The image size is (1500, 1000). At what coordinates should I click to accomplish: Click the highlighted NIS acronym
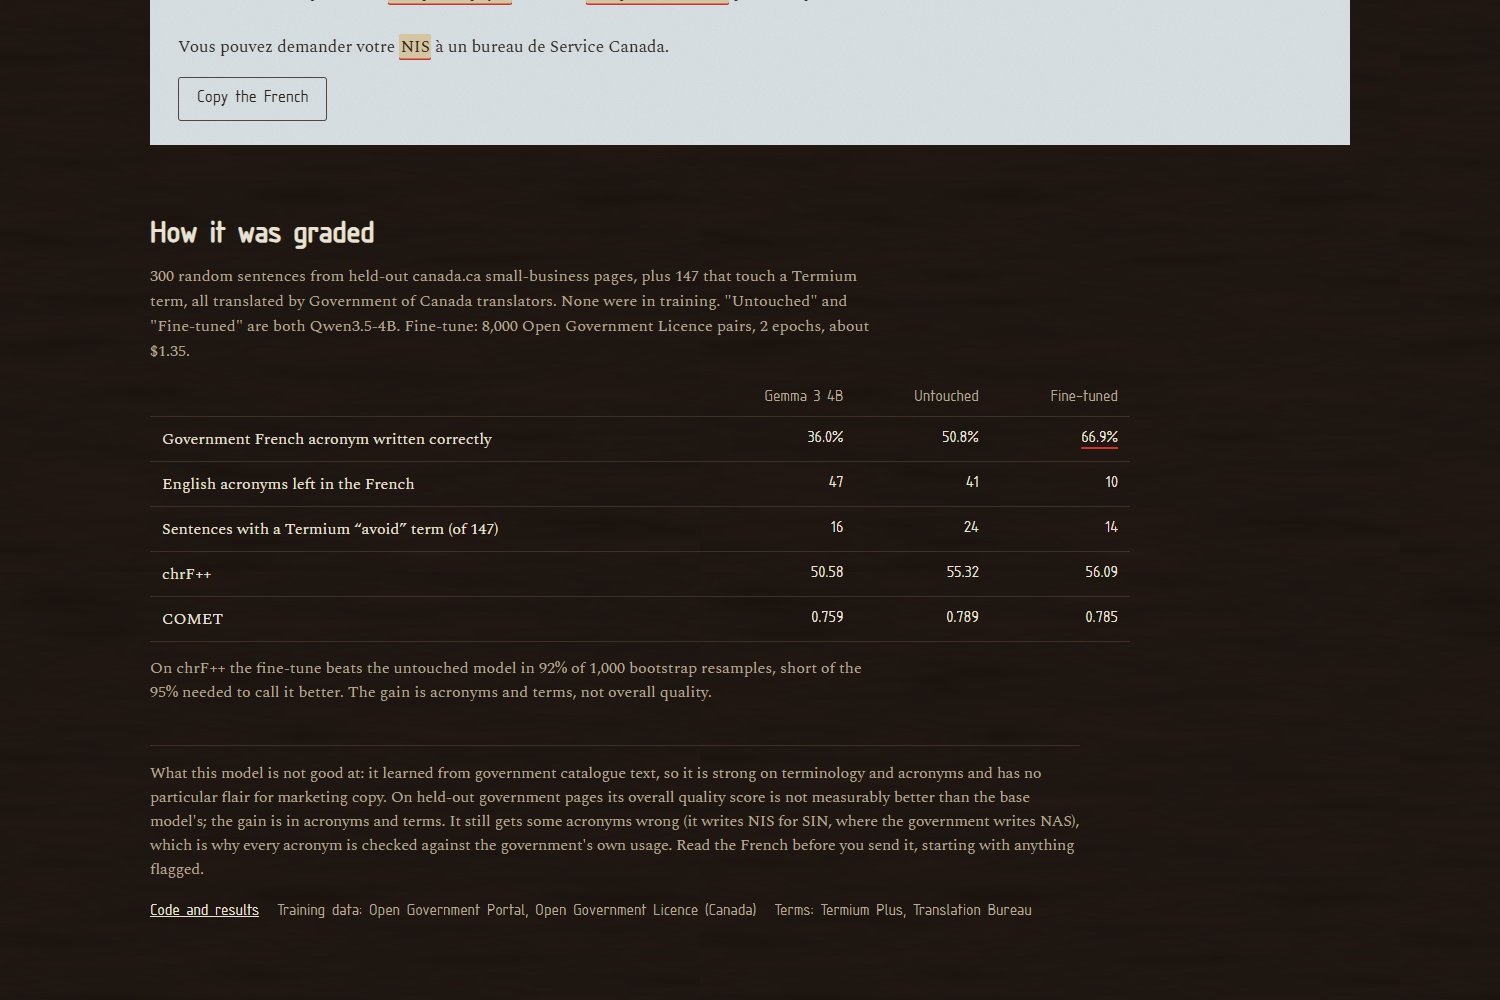click(x=415, y=47)
